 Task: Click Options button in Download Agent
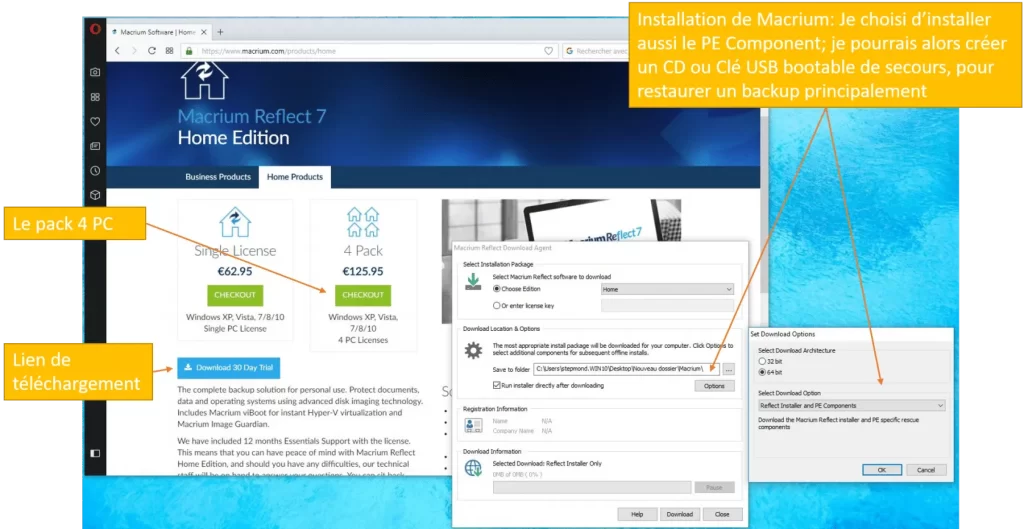click(714, 386)
